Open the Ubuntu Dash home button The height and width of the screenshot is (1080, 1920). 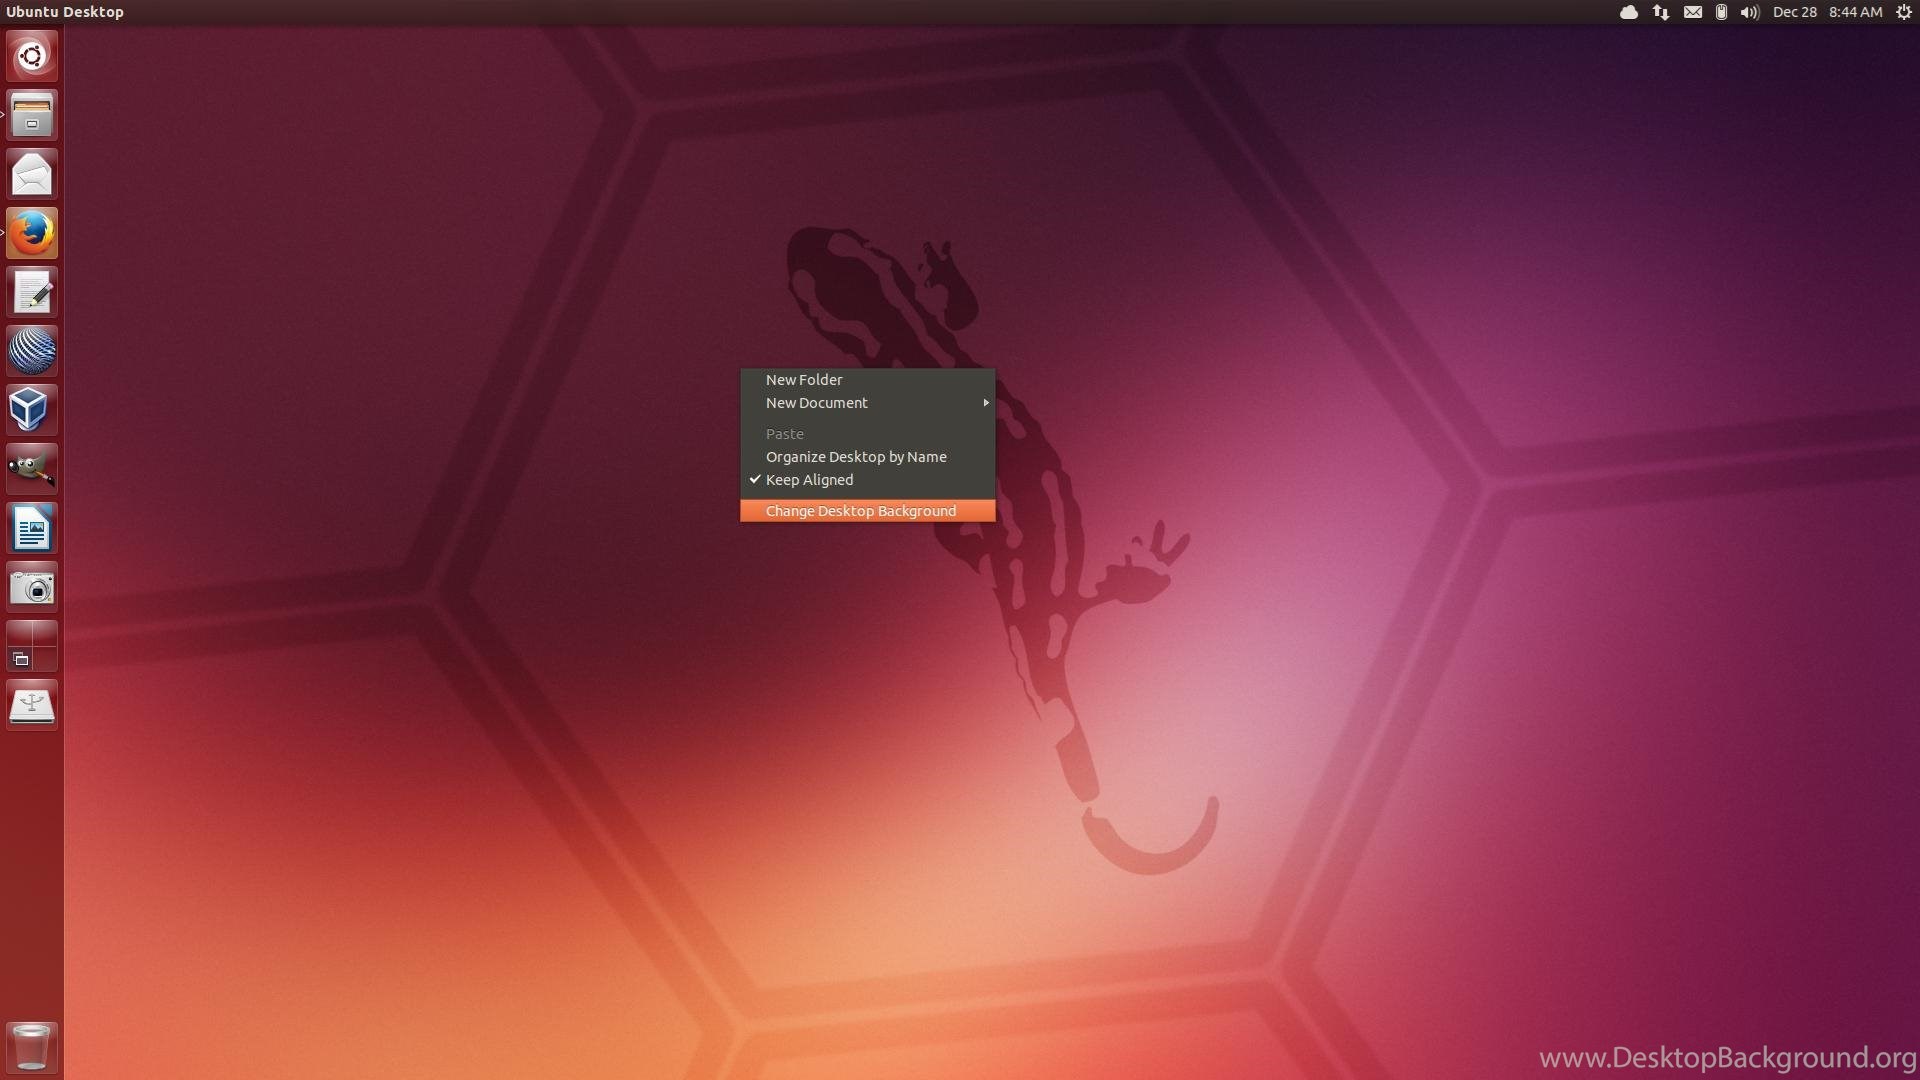(x=32, y=56)
